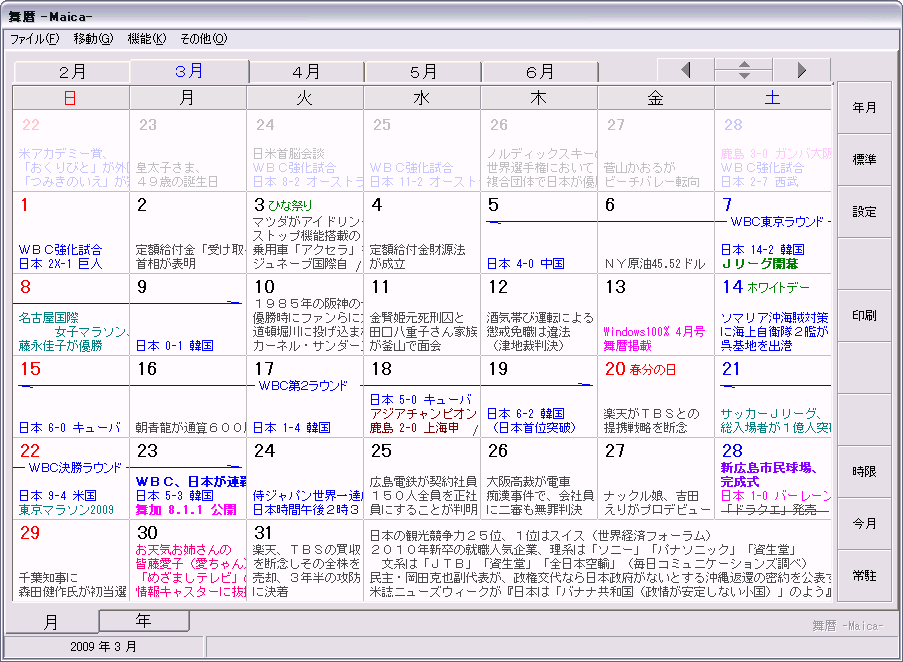Select the March 20 春分の日 cell

[655, 396]
